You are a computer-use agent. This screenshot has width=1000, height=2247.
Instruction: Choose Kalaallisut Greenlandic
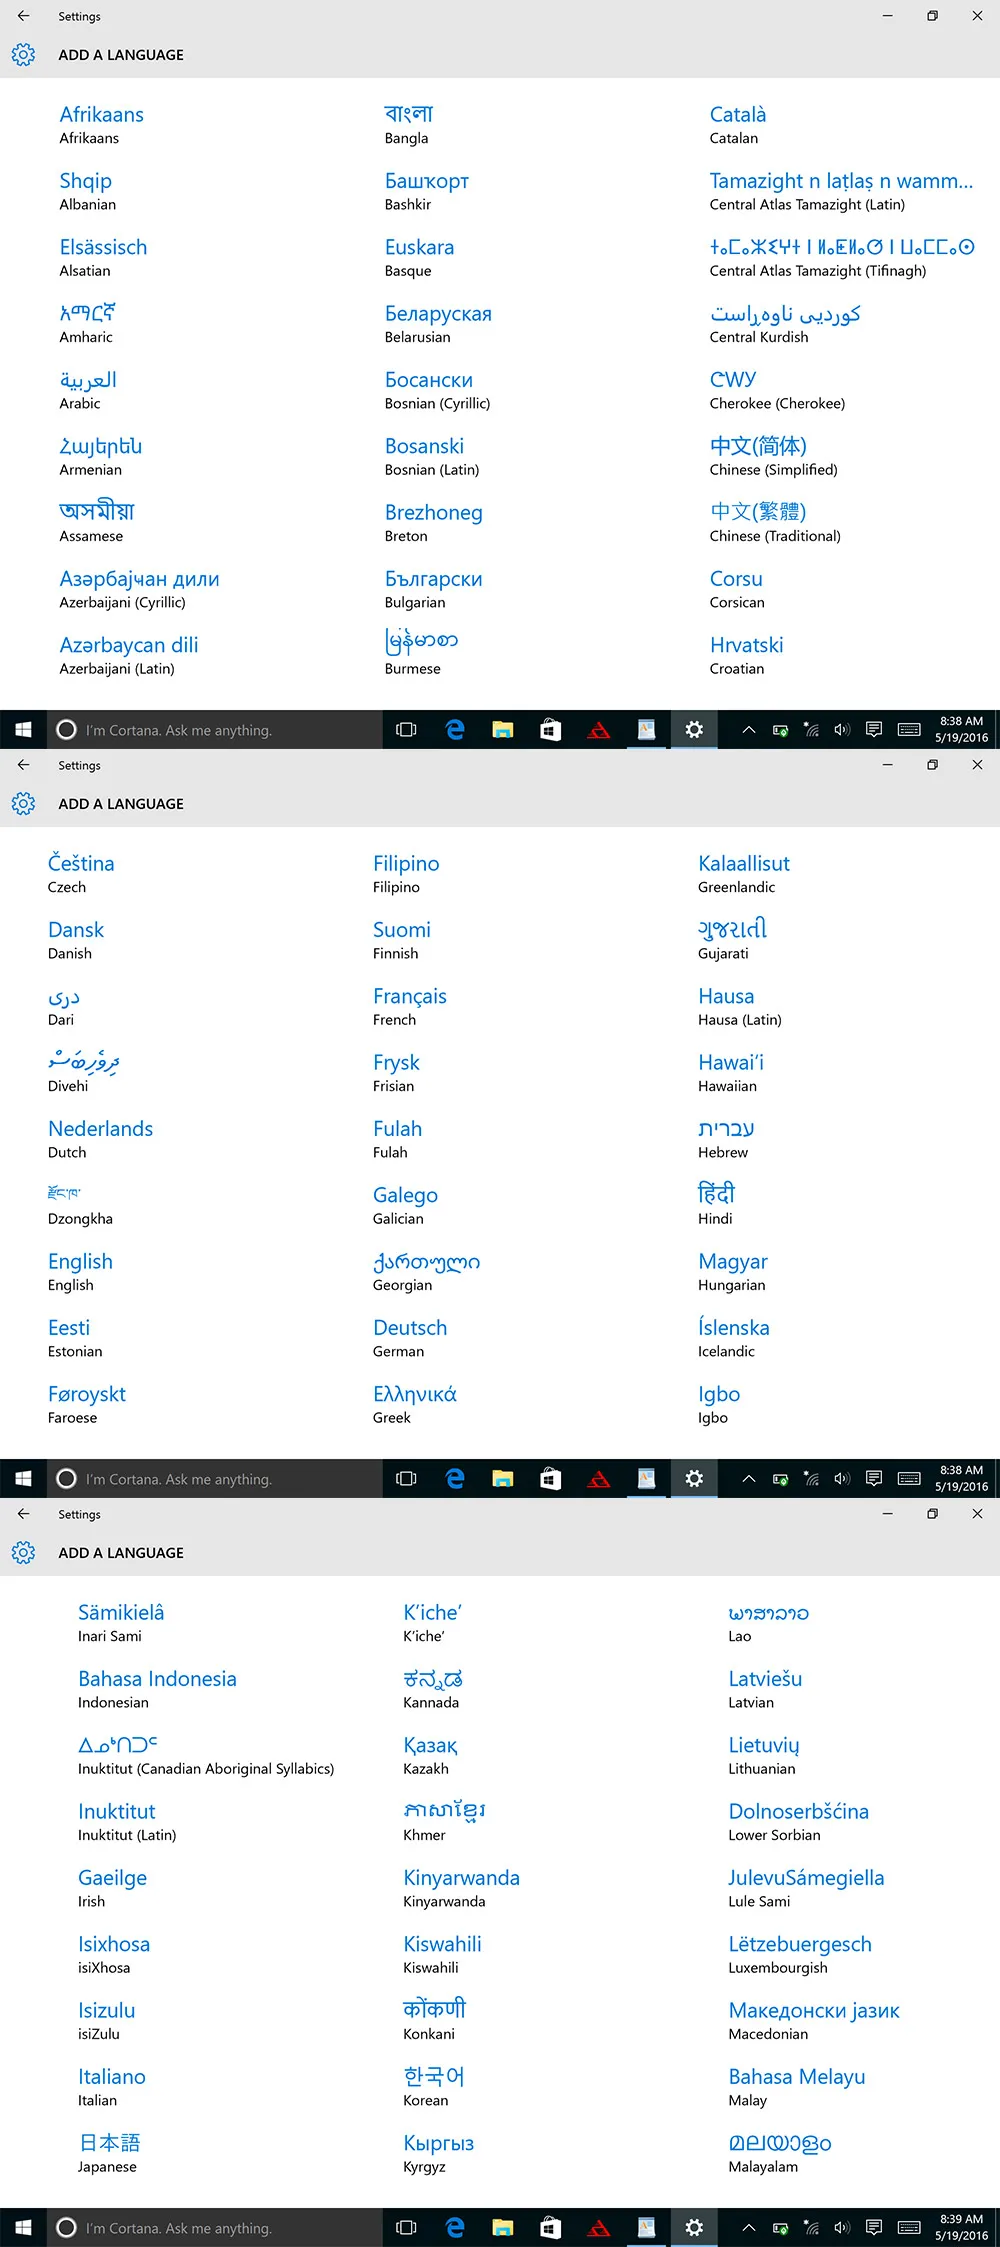coord(744,874)
